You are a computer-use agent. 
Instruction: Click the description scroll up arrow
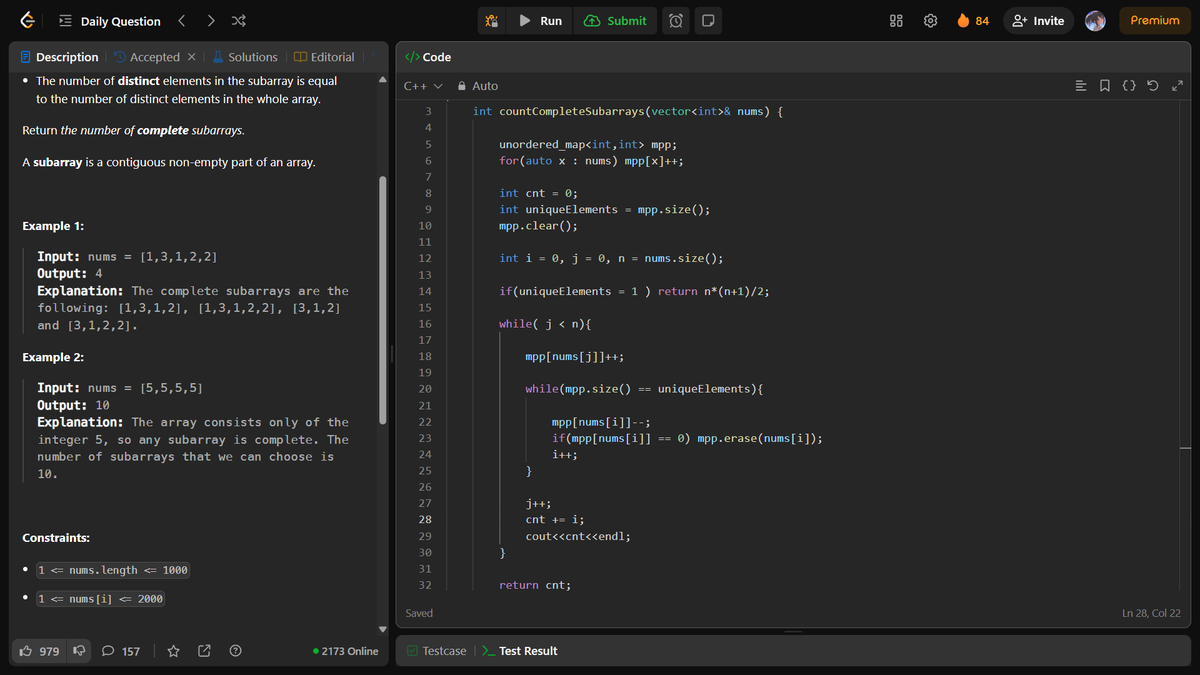point(381,81)
